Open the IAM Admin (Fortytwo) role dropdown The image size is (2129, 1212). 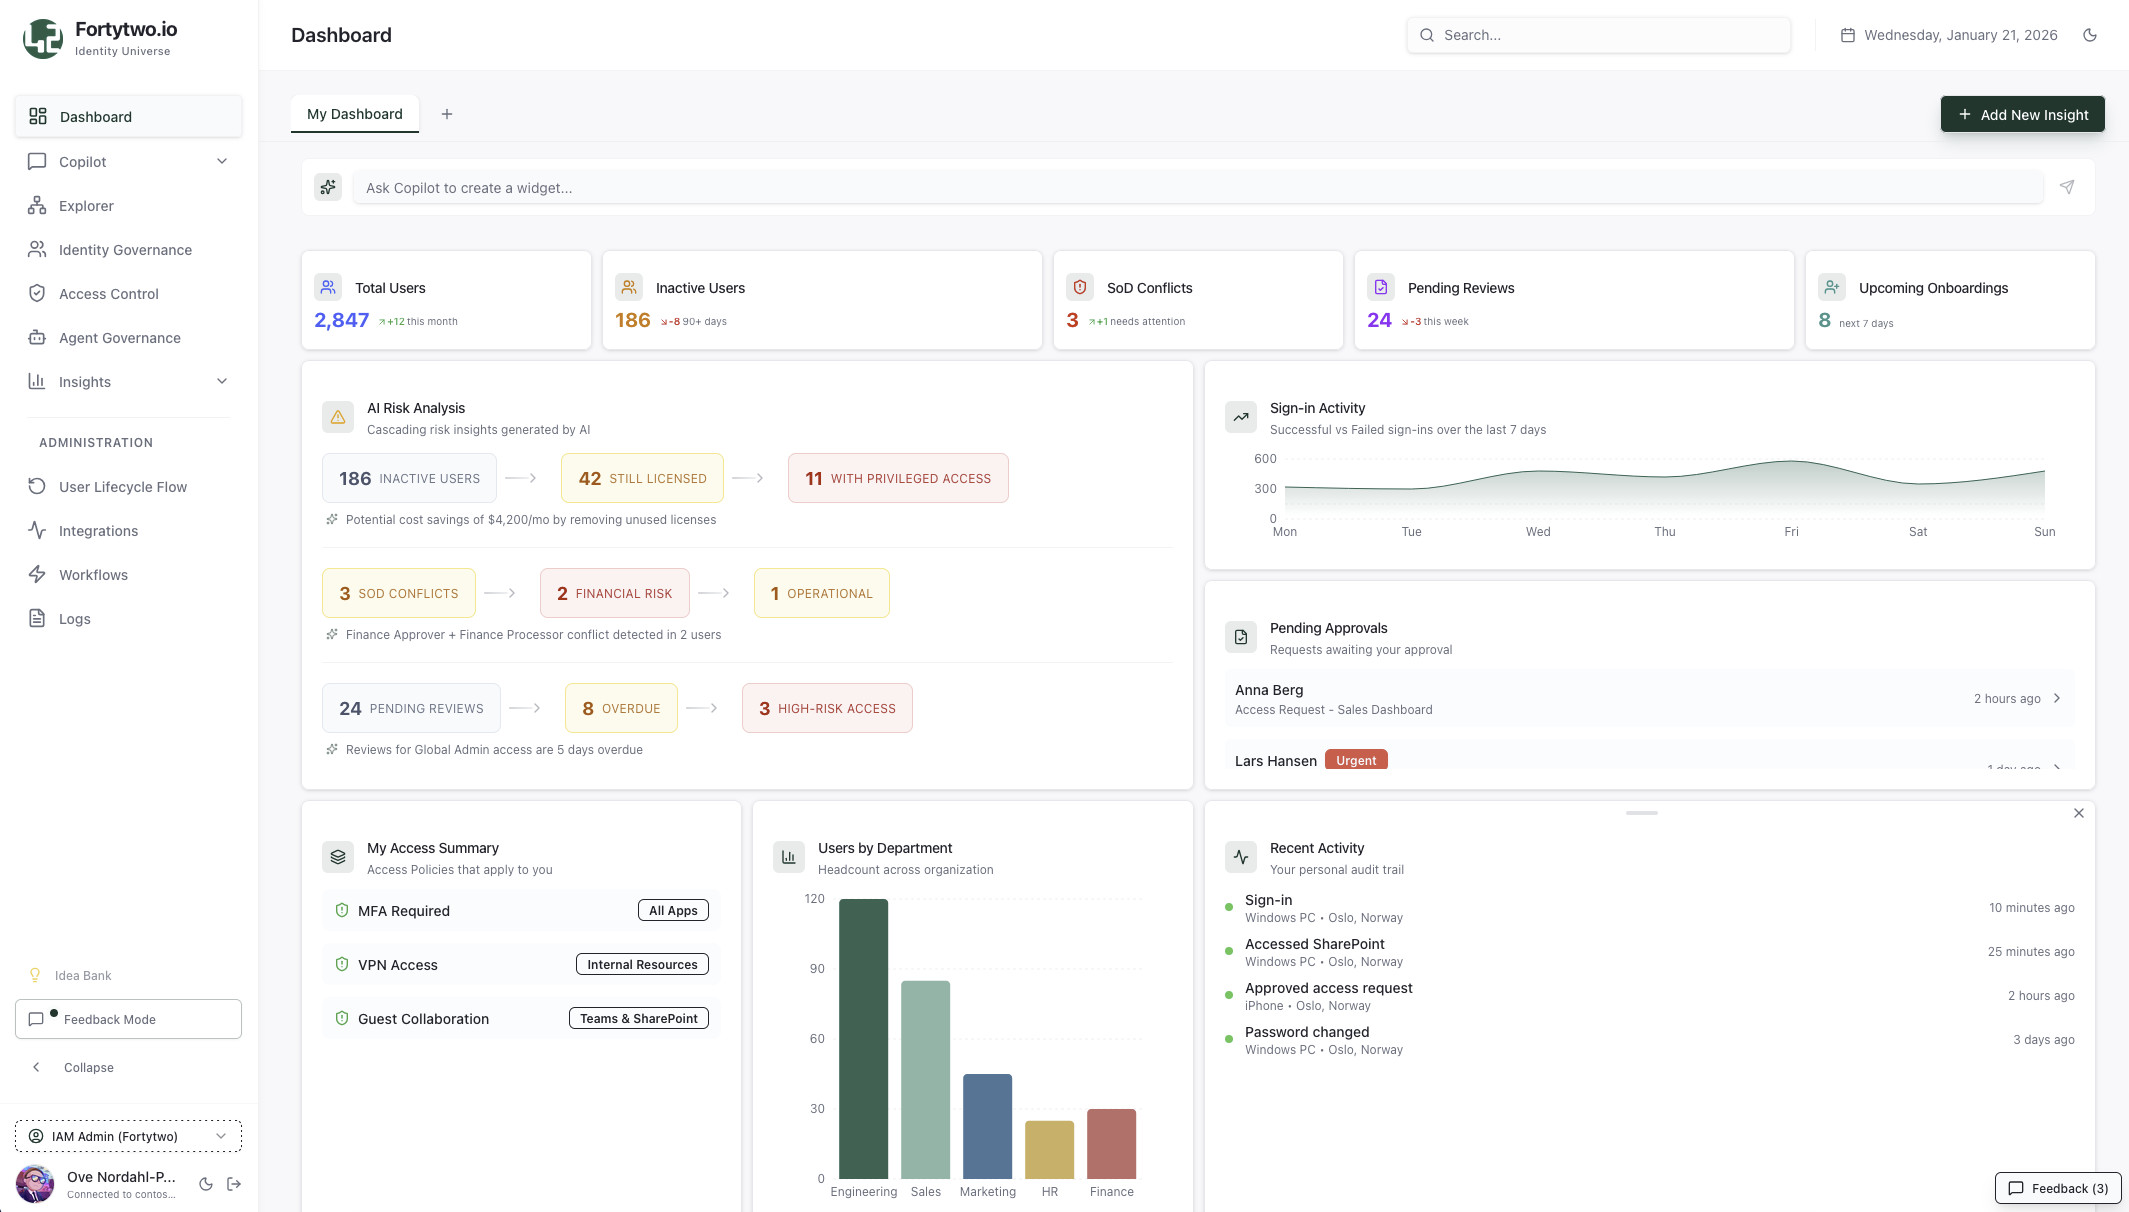128,1136
